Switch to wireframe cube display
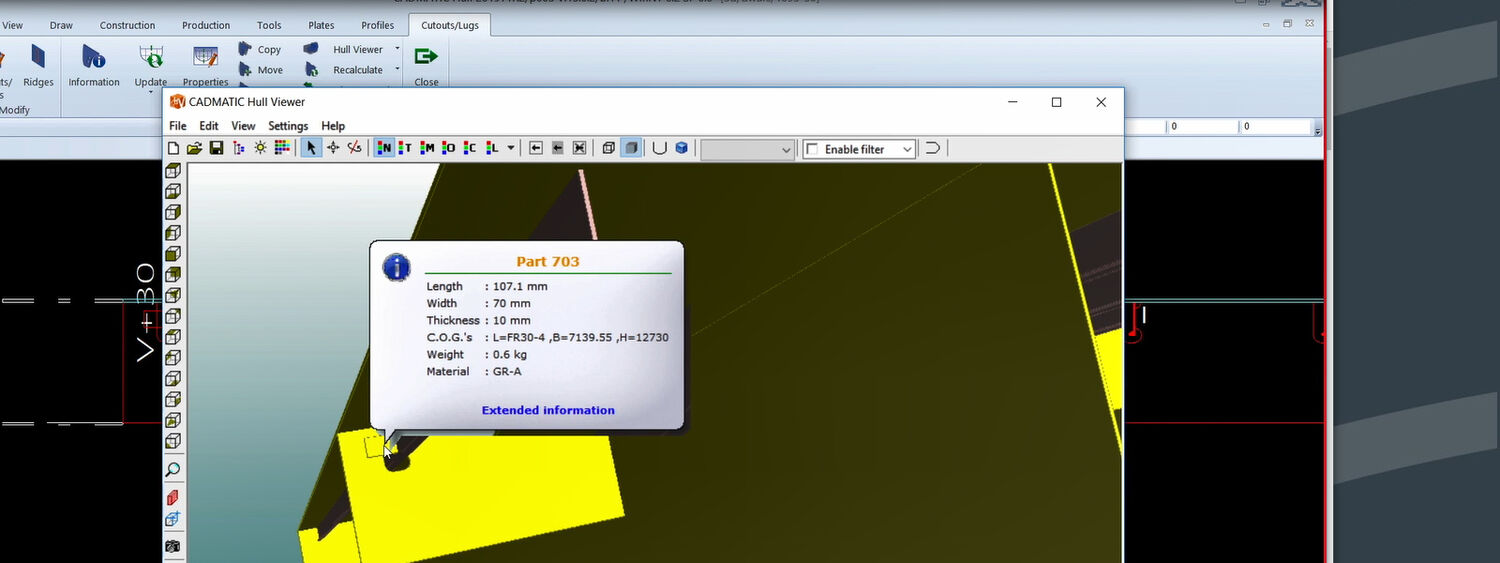This screenshot has width=1500, height=563. pos(609,148)
